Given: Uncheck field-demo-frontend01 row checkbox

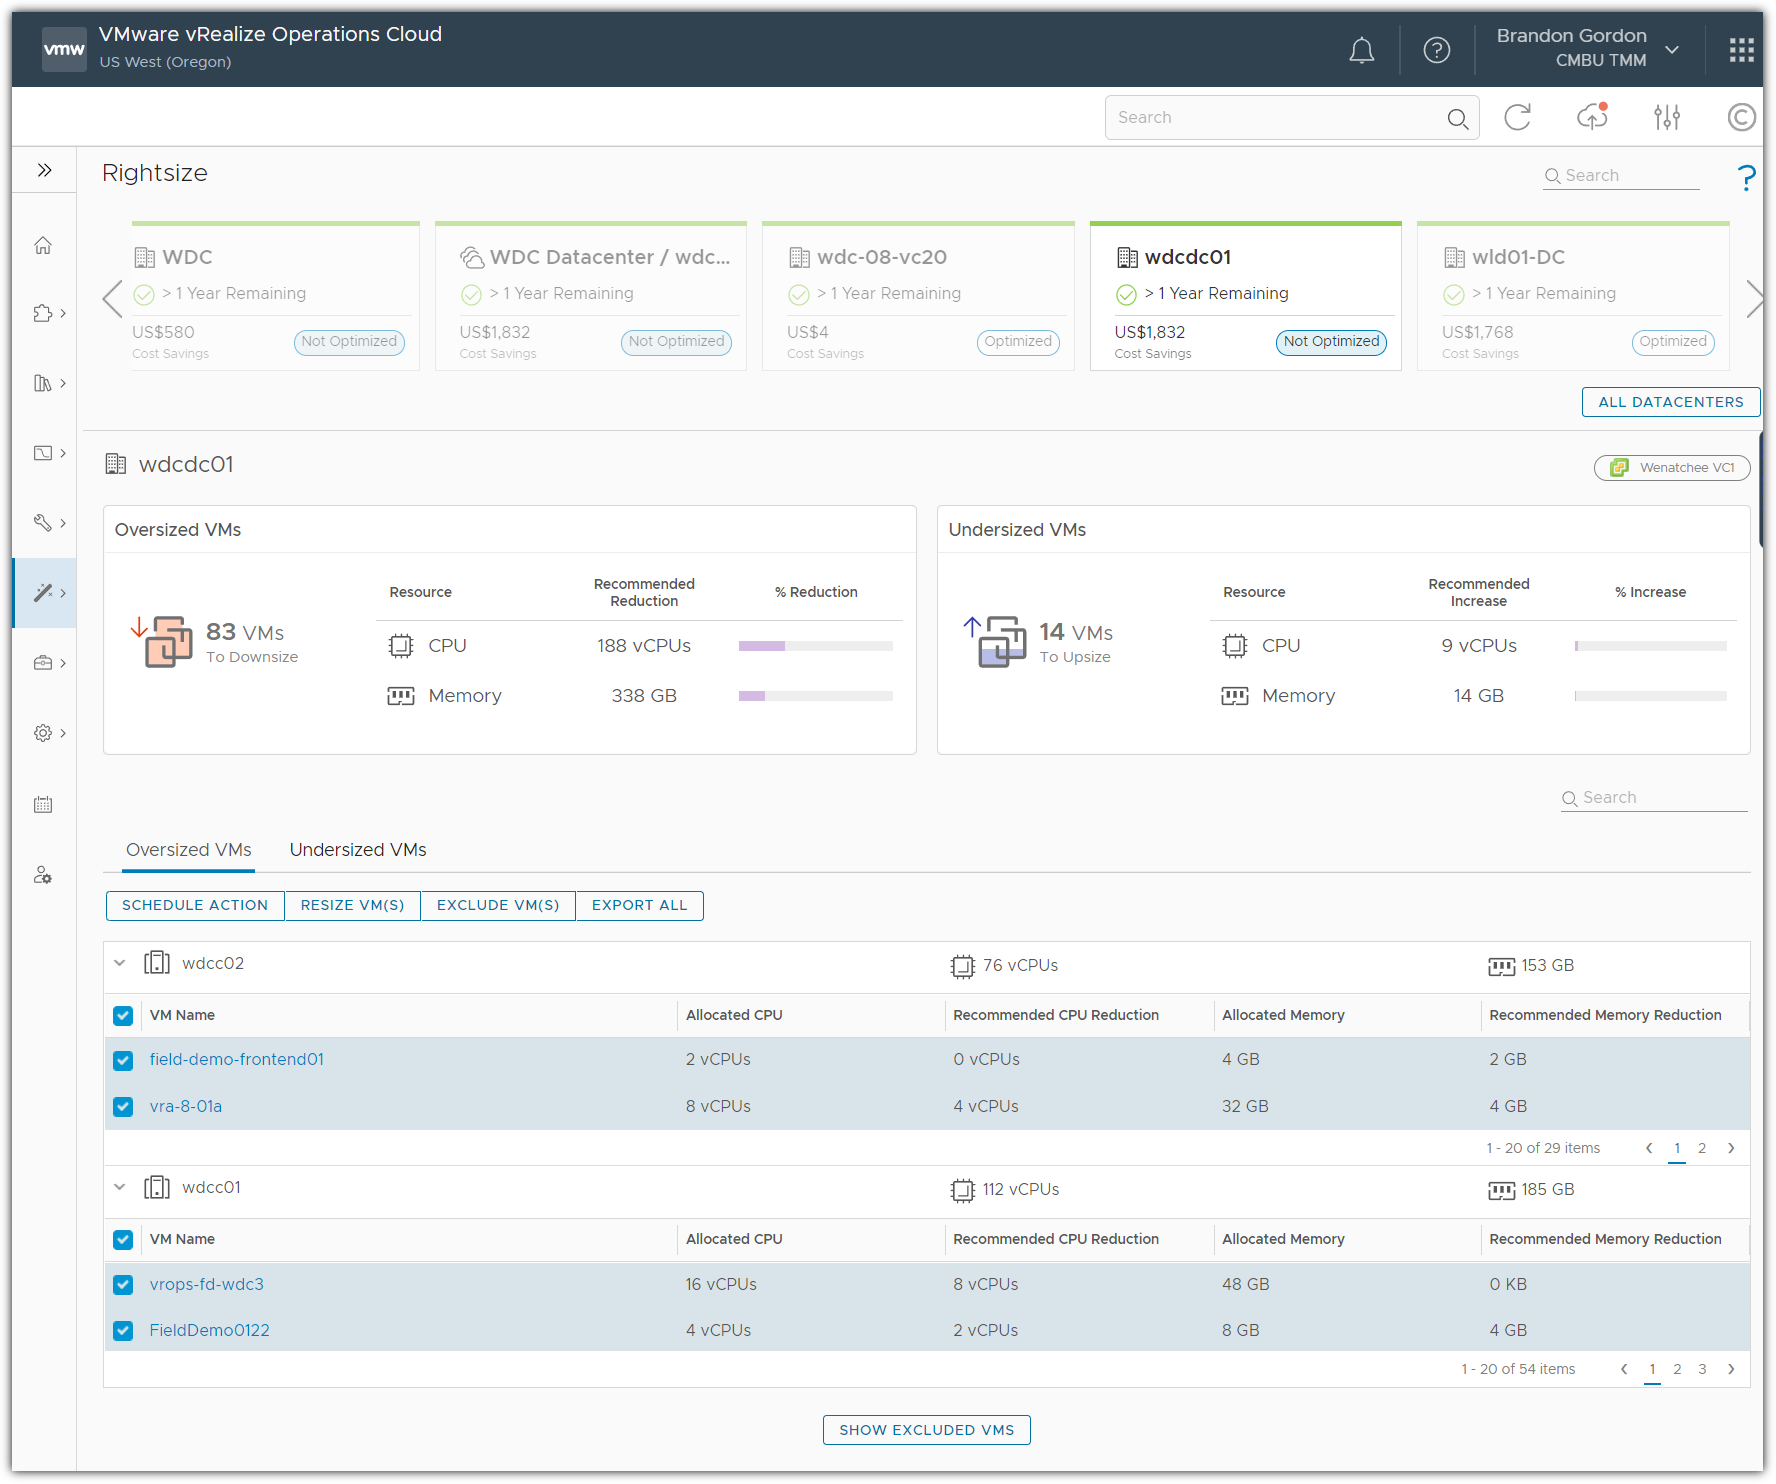Looking at the screenshot, I should [123, 1061].
